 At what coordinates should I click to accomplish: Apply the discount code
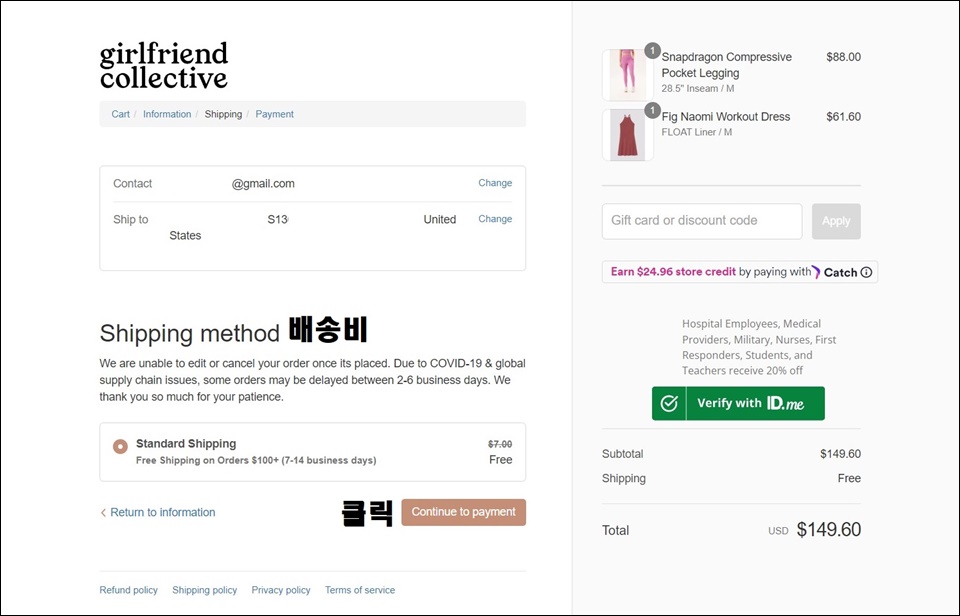coord(836,222)
